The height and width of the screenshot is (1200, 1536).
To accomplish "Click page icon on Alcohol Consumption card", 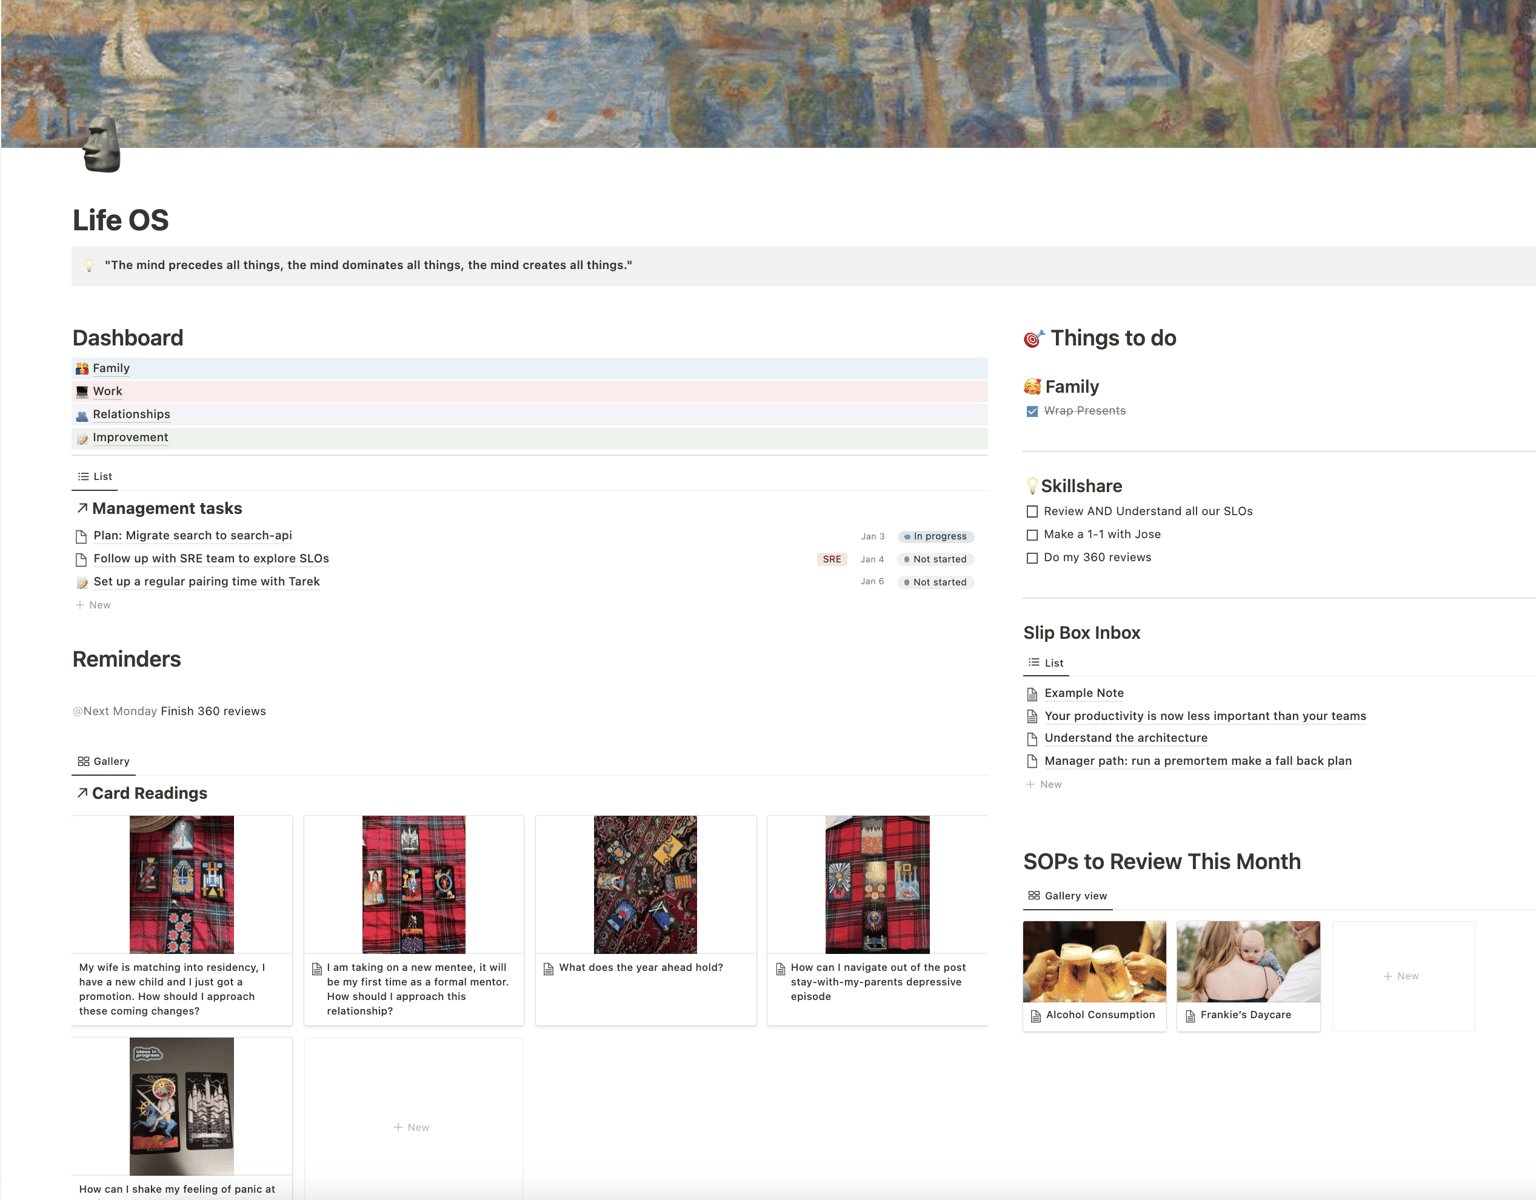I will (x=1036, y=1016).
